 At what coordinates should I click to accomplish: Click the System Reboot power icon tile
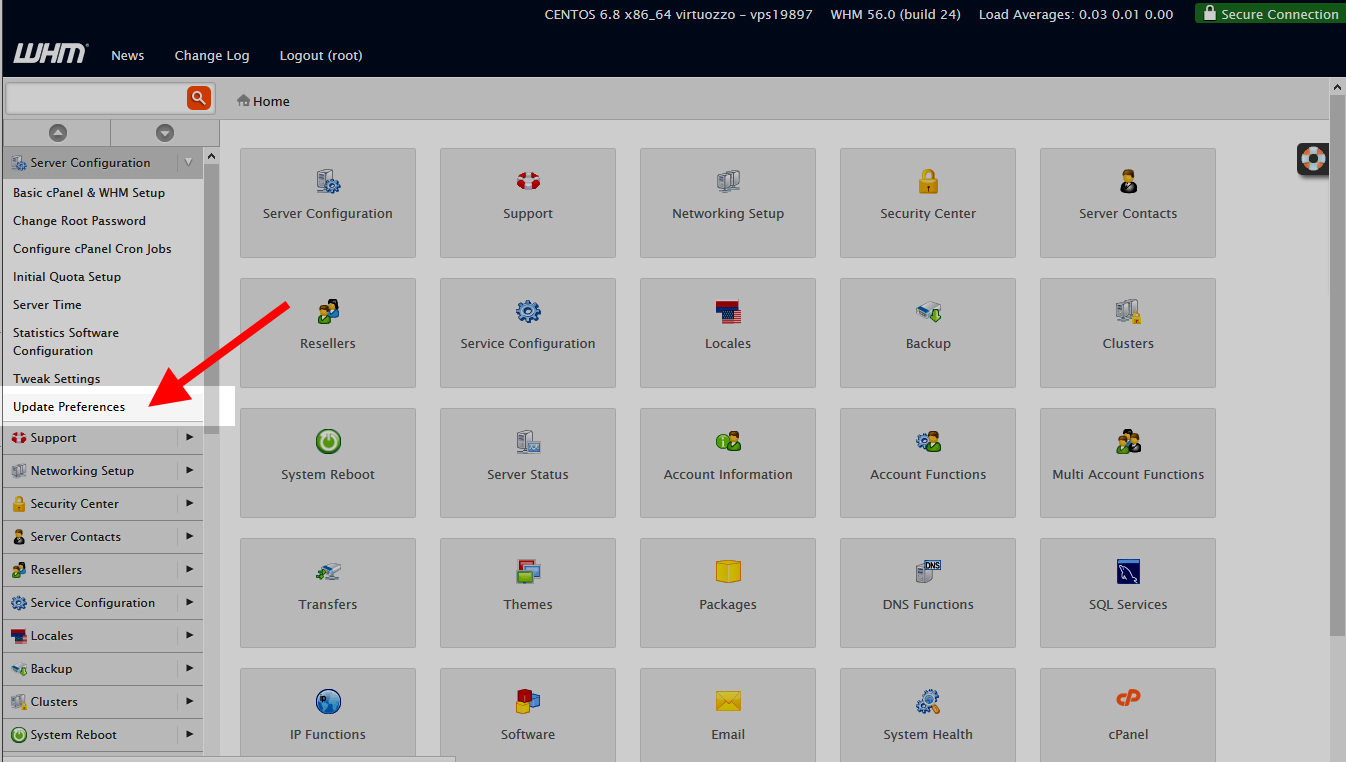(327, 462)
